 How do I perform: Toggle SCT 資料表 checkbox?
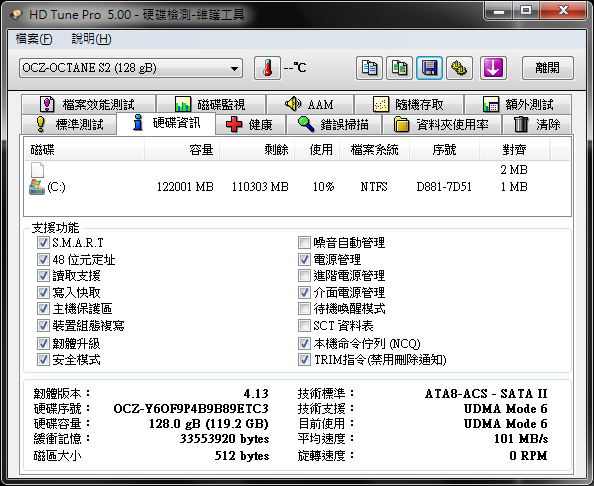[x=304, y=325]
